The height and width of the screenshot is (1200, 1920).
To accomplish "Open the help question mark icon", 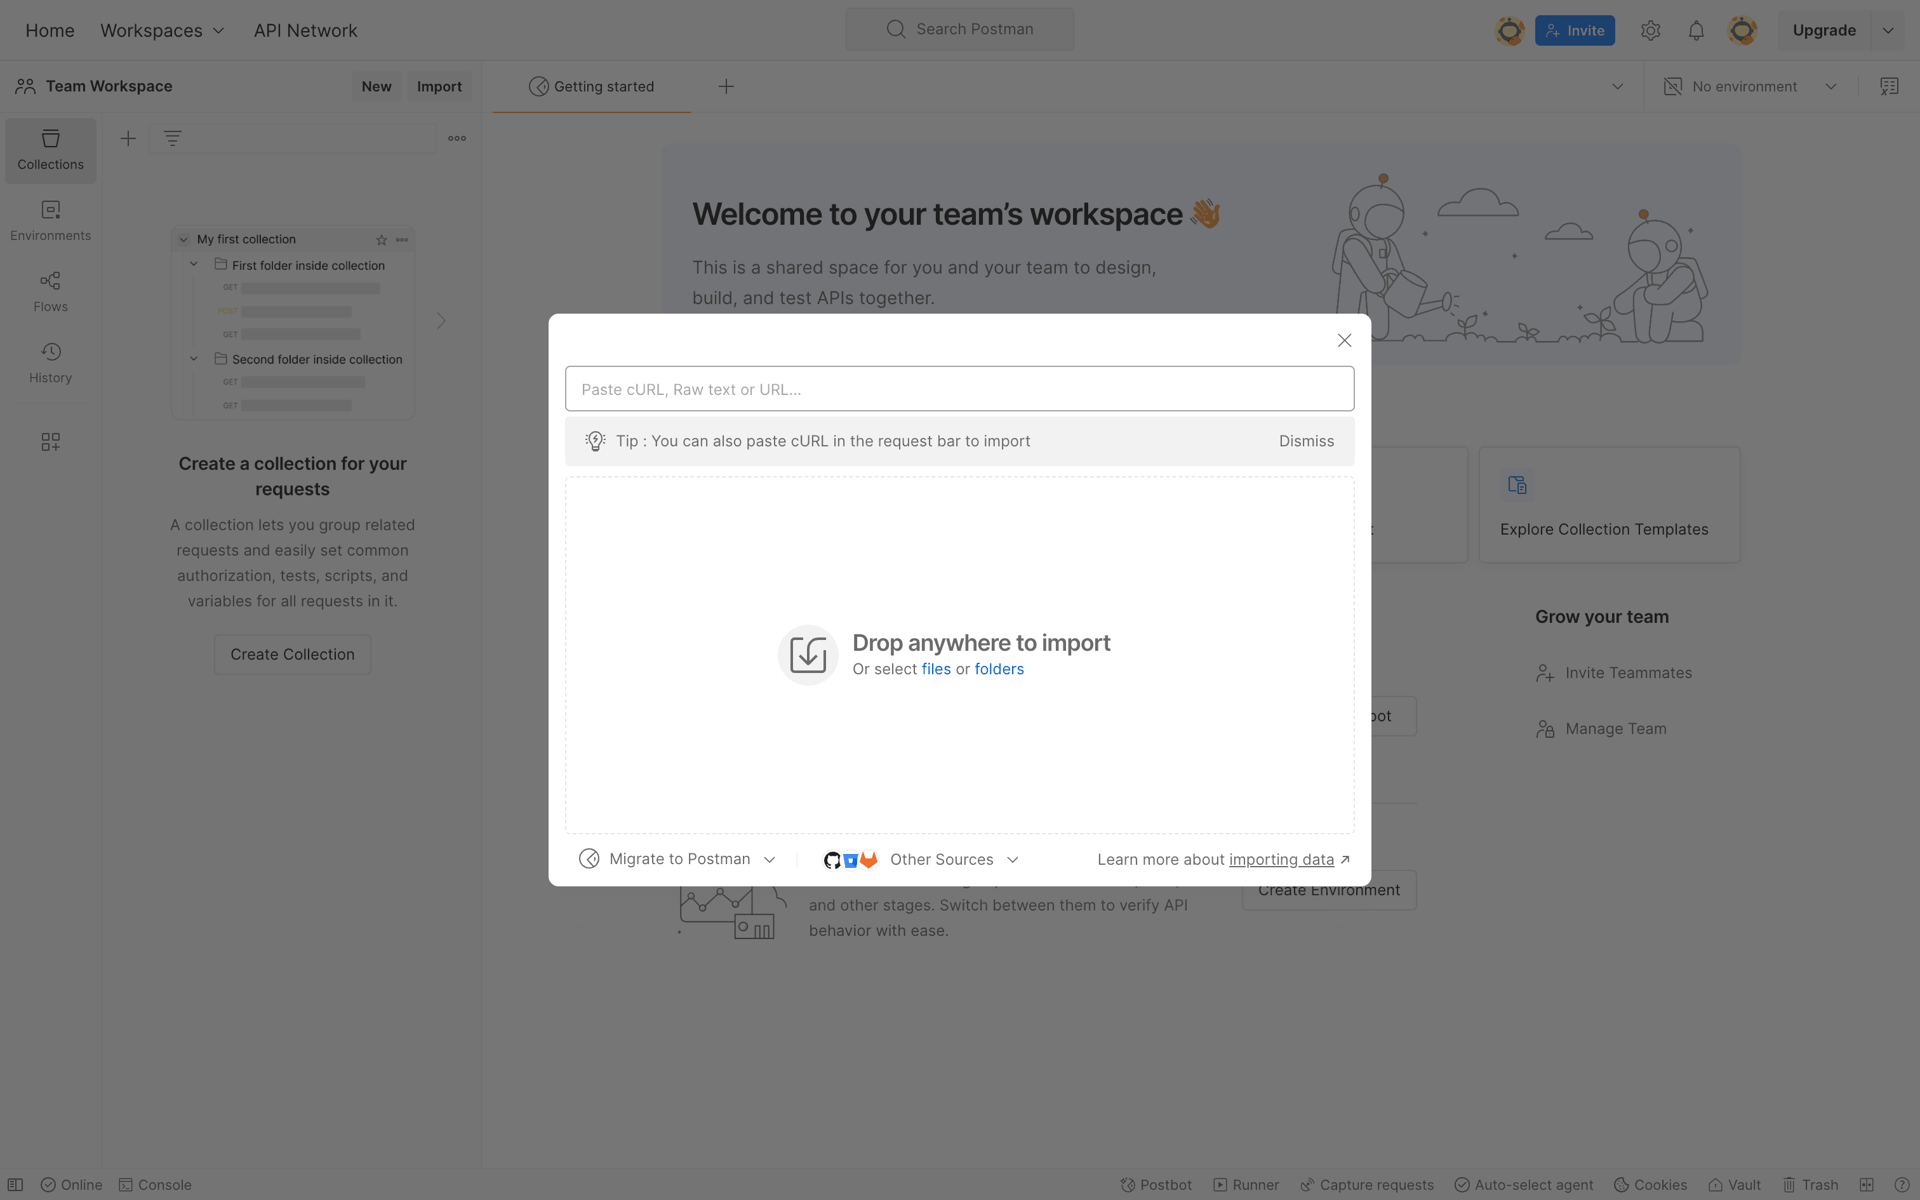I will pyautogui.click(x=1902, y=1185).
